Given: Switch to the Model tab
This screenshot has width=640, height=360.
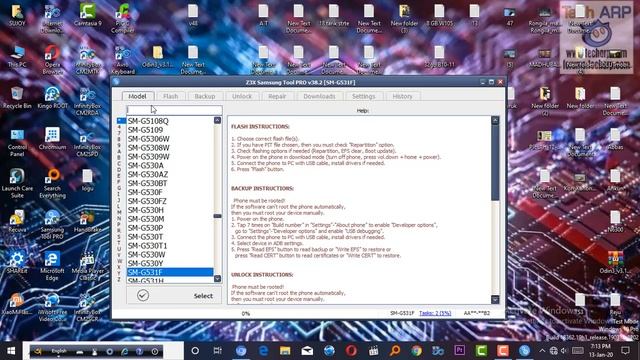Looking at the screenshot, I should (138, 96).
